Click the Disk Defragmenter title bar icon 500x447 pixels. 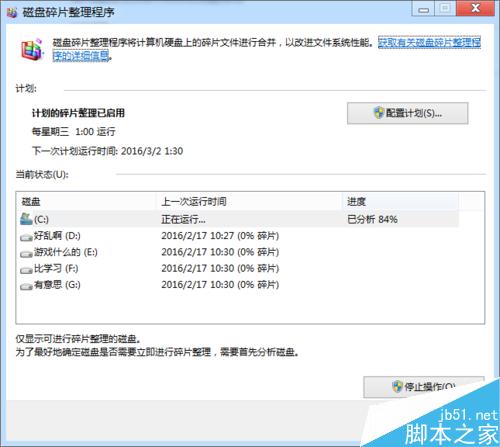click(12, 13)
